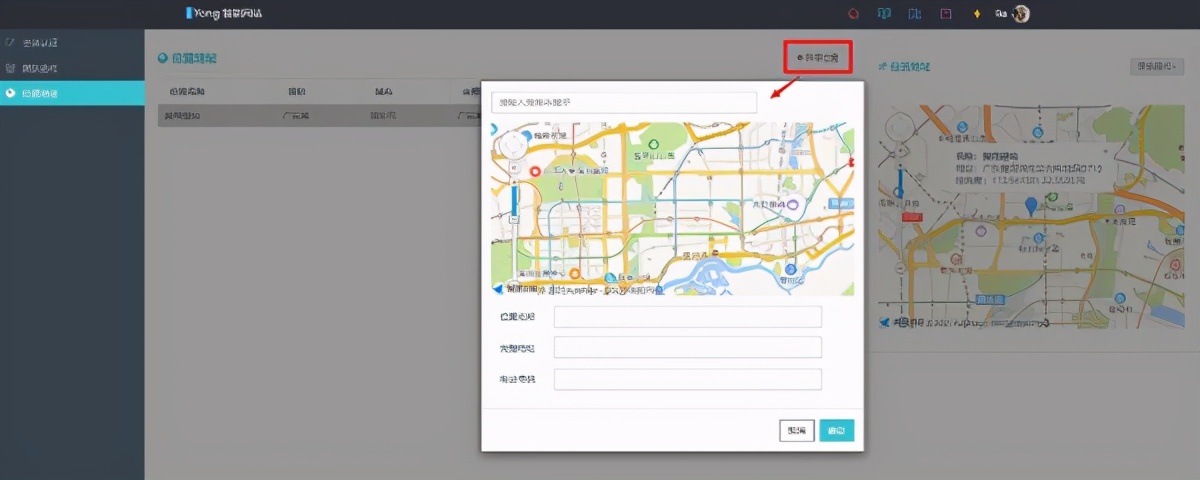Click the teal confirm button in dialog

(x=836, y=431)
